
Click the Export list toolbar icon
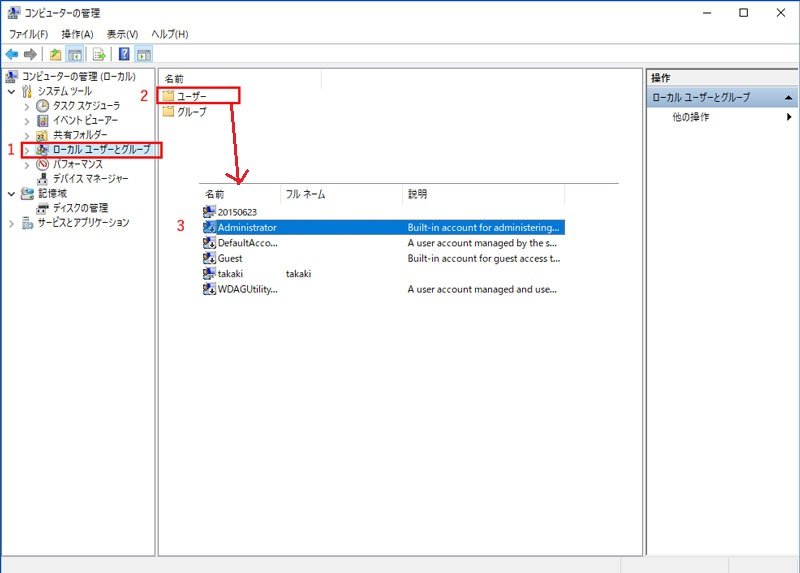(x=99, y=54)
